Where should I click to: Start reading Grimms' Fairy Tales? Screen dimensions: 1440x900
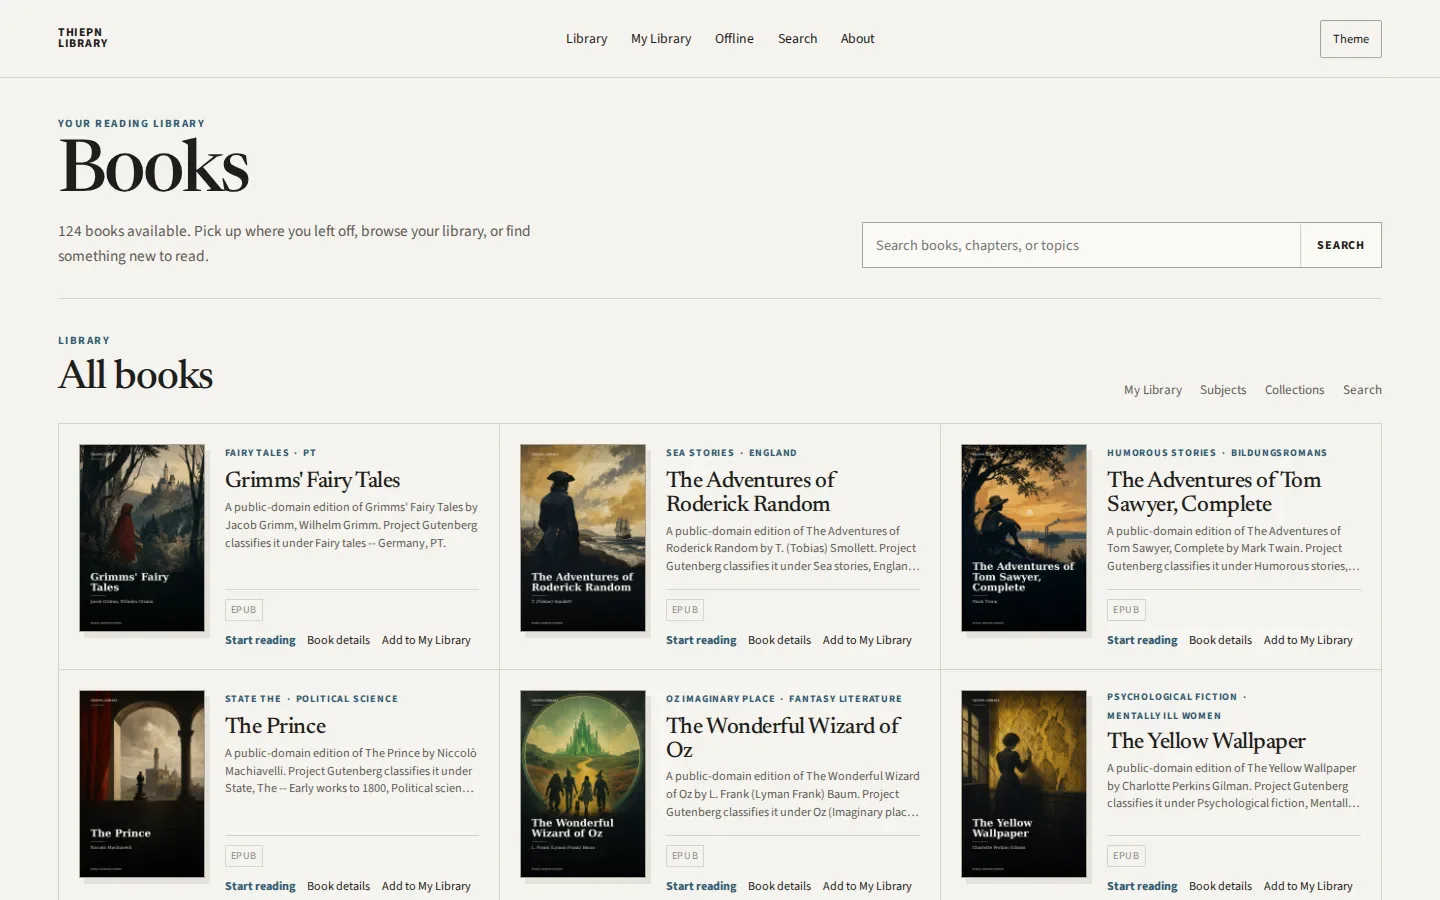[x=260, y=640]
